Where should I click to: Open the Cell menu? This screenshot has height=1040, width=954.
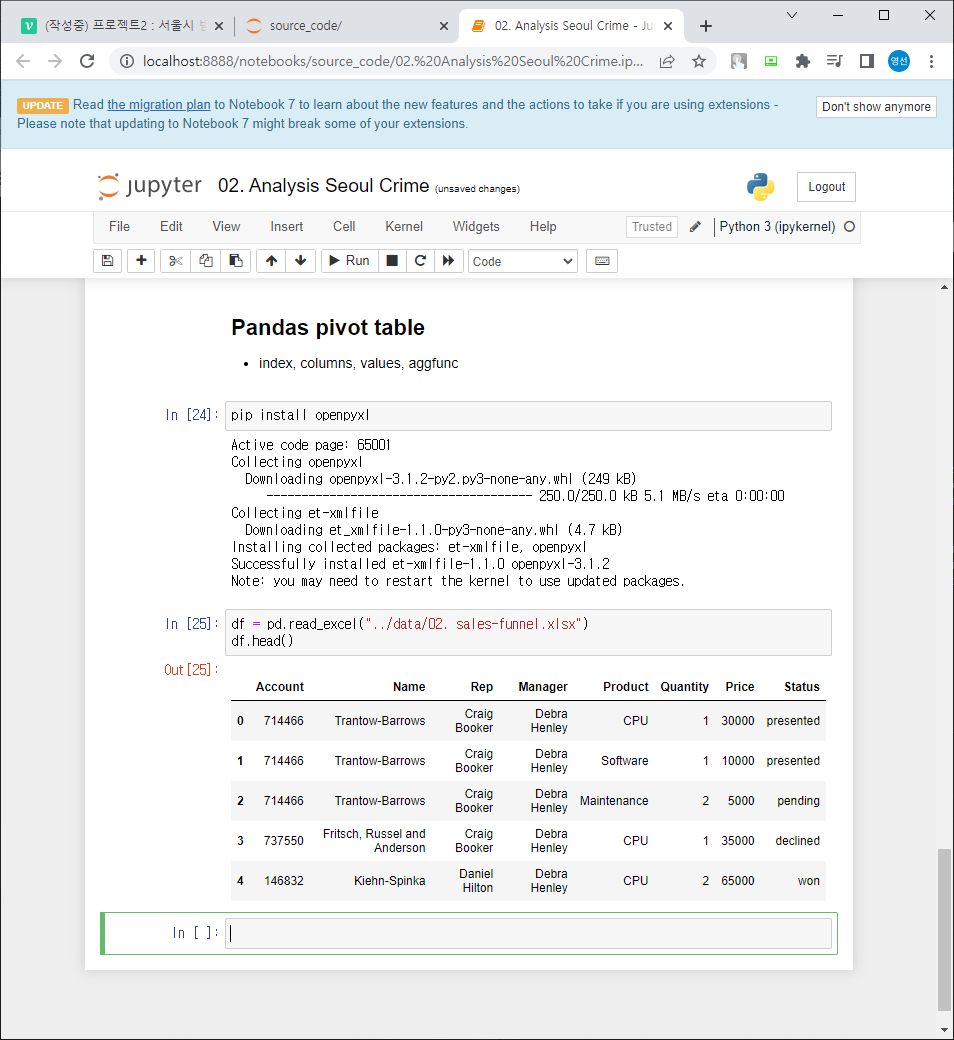pos(344,227)
